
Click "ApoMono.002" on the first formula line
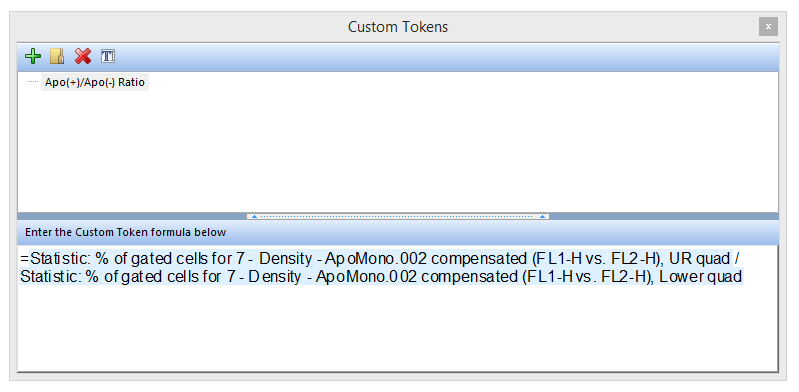[x=375, y=259]
